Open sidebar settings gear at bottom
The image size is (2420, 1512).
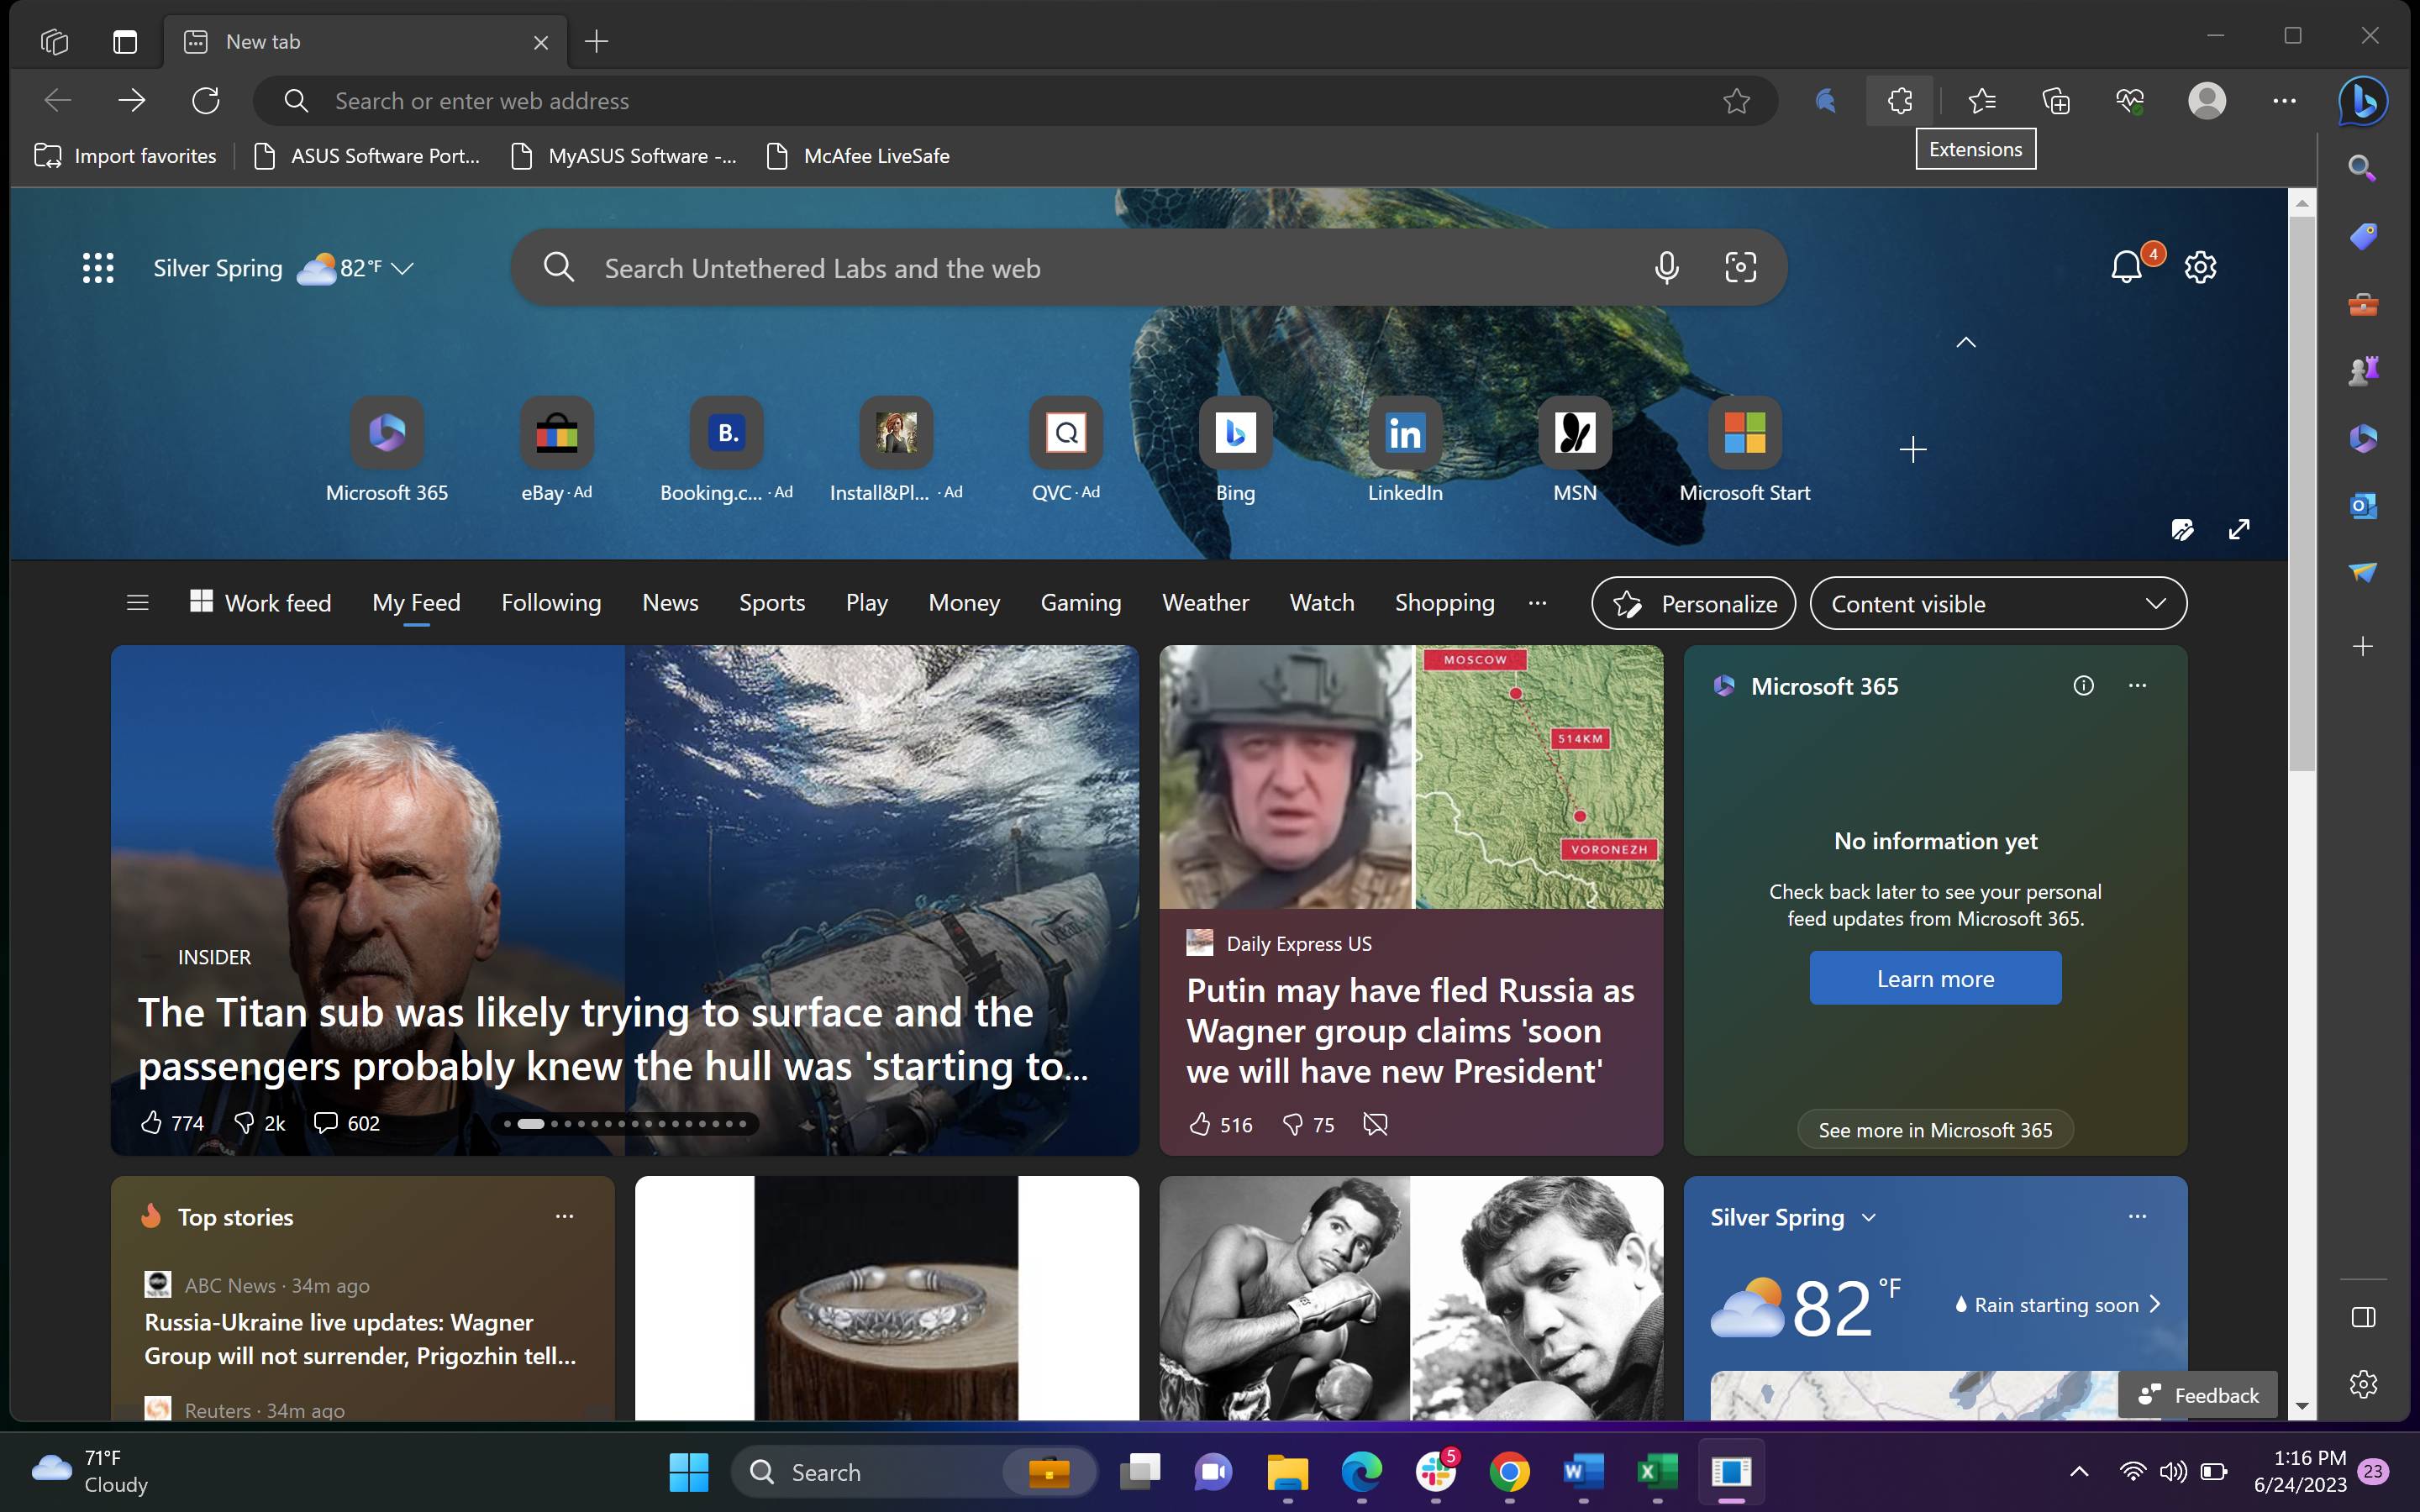tap(2362, 1384)
